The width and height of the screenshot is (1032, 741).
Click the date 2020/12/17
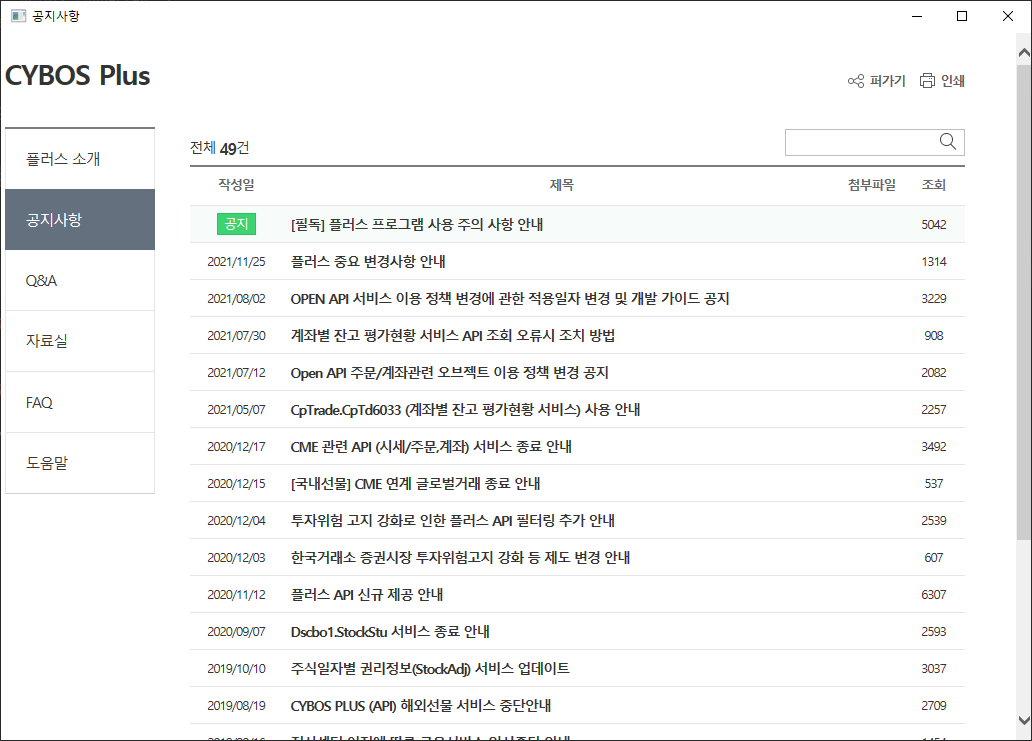click(236, 447)
